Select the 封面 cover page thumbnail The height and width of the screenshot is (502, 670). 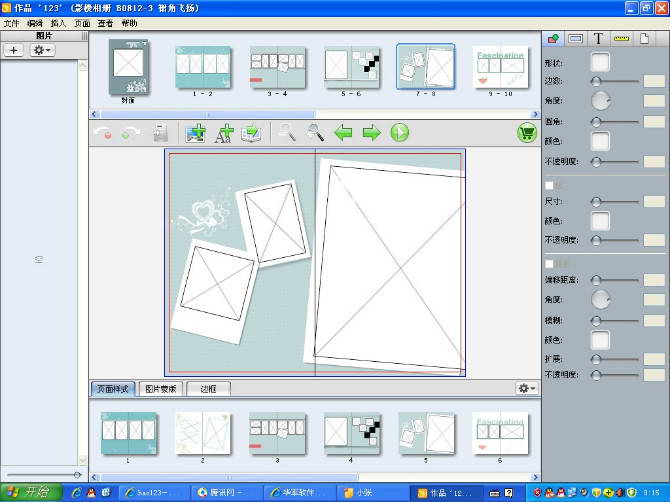pos(129,67)
